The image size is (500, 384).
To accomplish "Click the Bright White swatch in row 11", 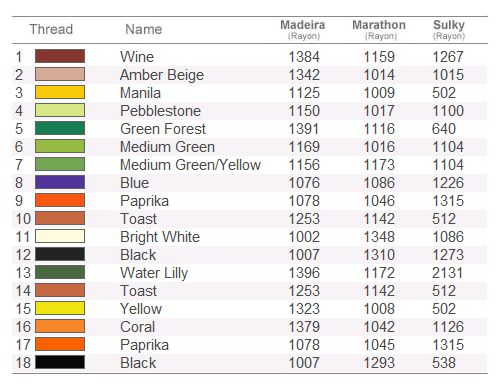I will pyautogui.click(x=60, y=236).
